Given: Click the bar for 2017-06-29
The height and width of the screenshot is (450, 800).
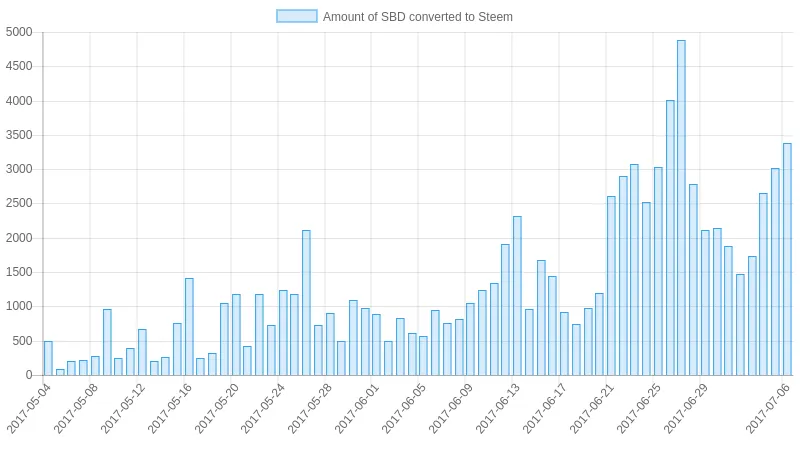Looking at the screenshot, I should pyautogui.click(x=705, y=303).
